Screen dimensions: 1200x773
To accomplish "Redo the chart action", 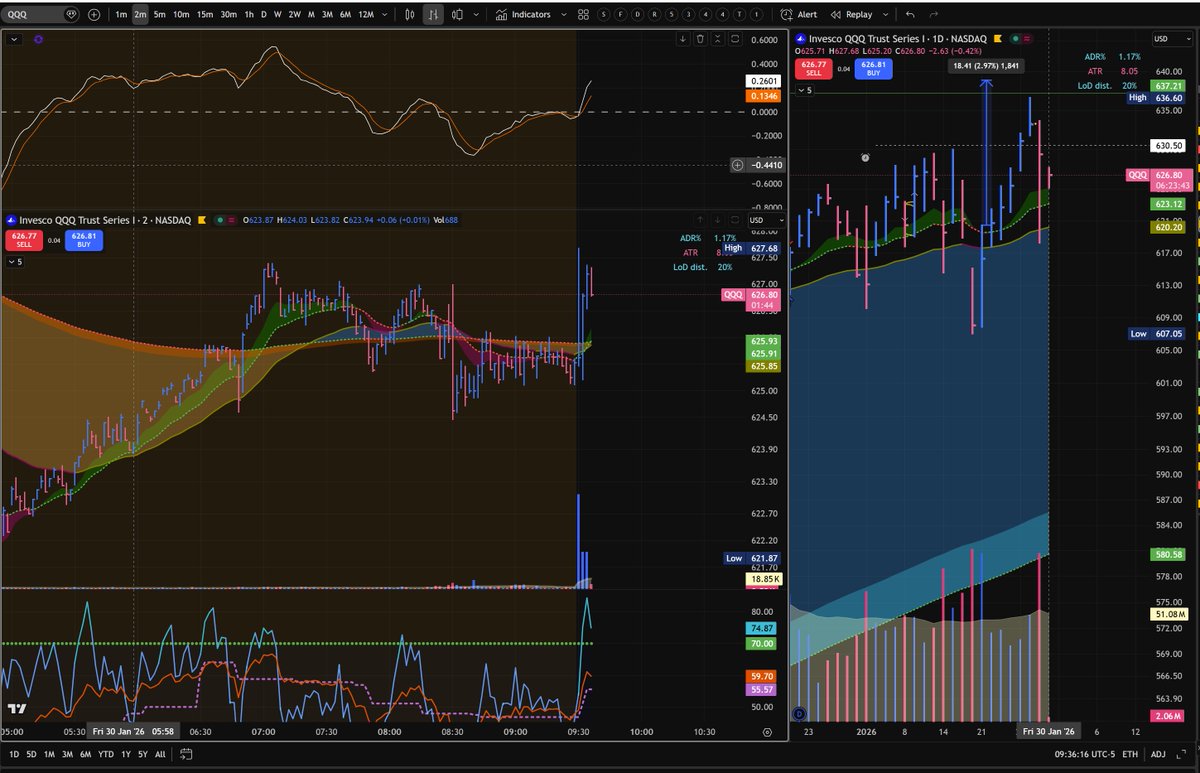I will (x=933, y=15).
